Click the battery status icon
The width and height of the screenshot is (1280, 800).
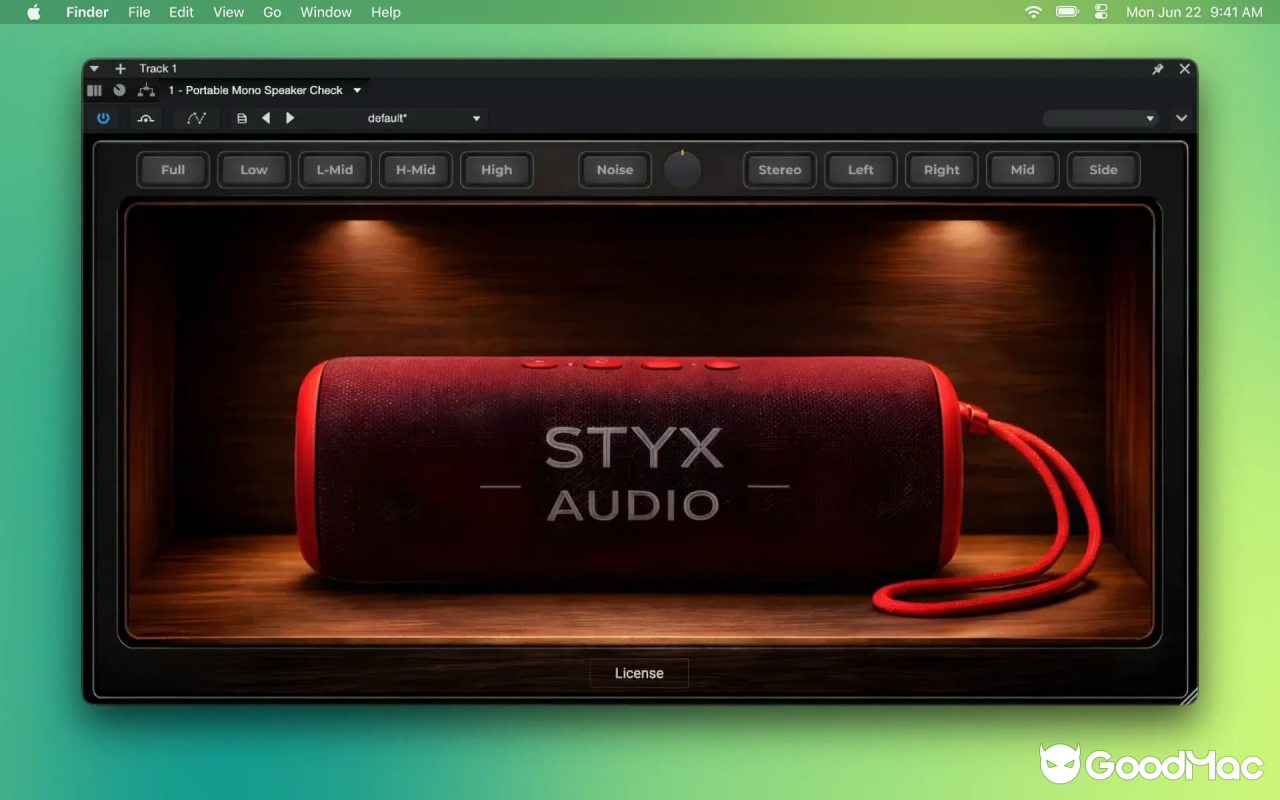(1067, 12)
